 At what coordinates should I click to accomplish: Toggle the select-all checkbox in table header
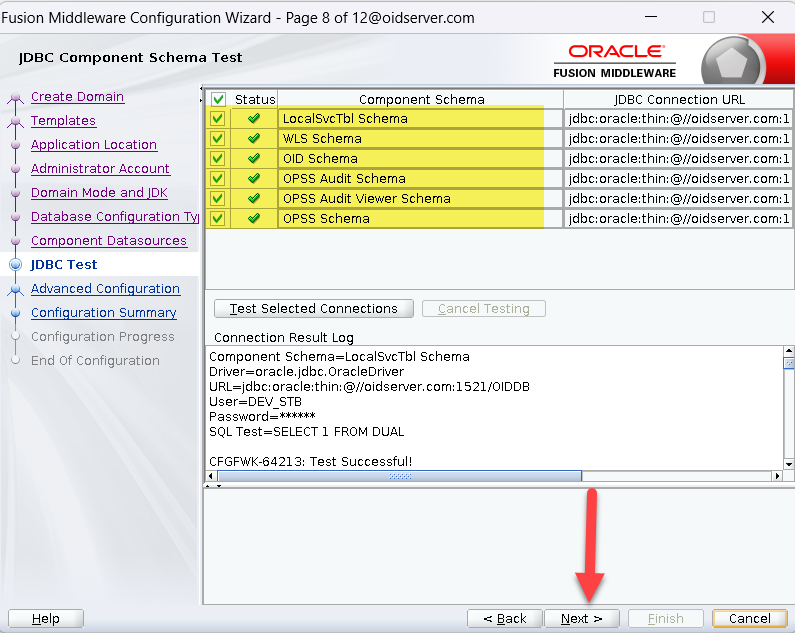[218, 99]
